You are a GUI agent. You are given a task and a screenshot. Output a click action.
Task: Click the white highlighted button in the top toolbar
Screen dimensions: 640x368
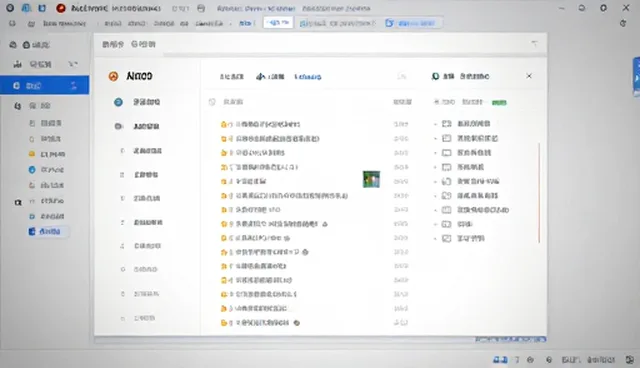coord(278,22)
